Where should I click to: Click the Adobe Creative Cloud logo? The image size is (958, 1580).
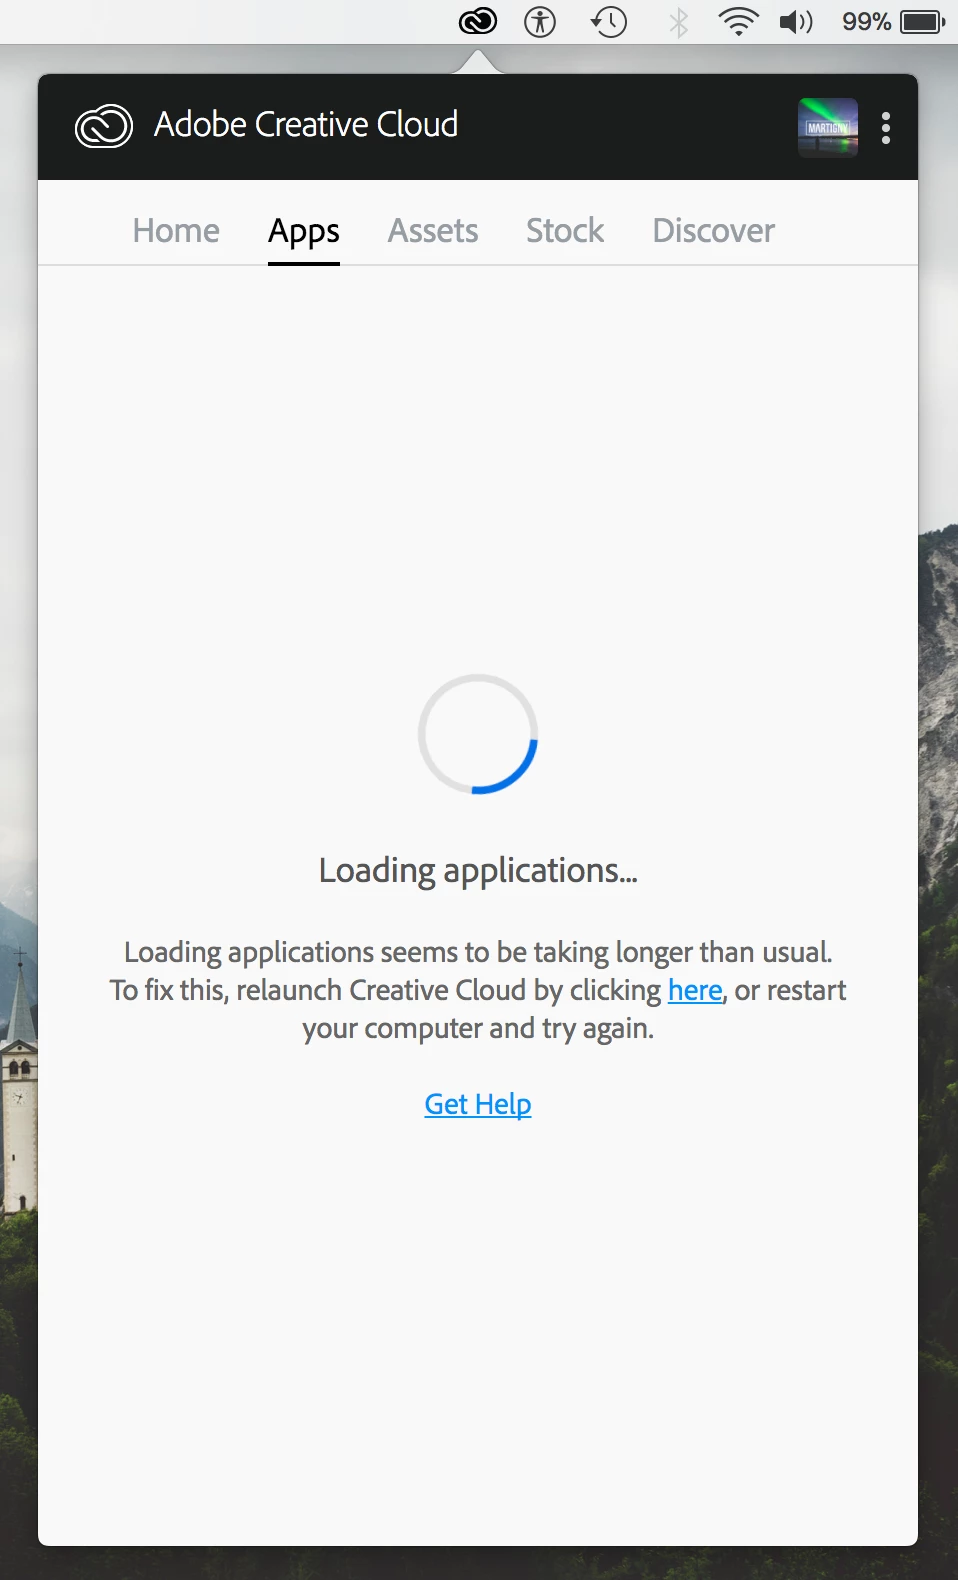coord(104,126)
